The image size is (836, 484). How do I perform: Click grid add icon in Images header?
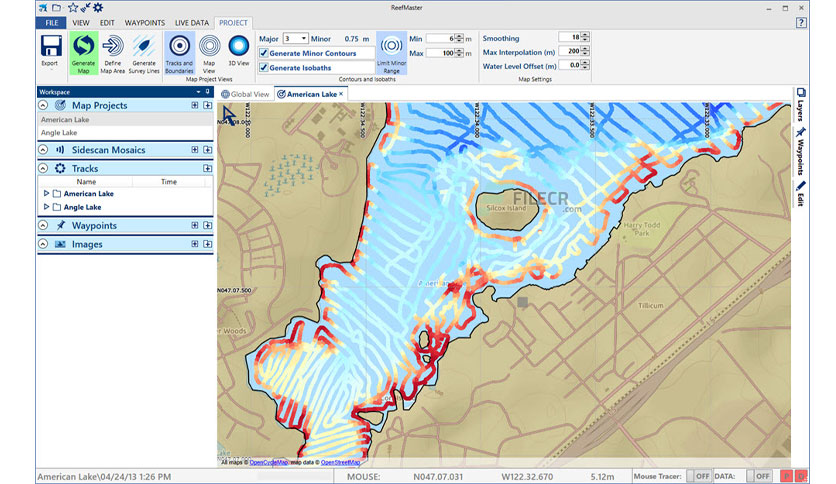(x=195, y=244)
